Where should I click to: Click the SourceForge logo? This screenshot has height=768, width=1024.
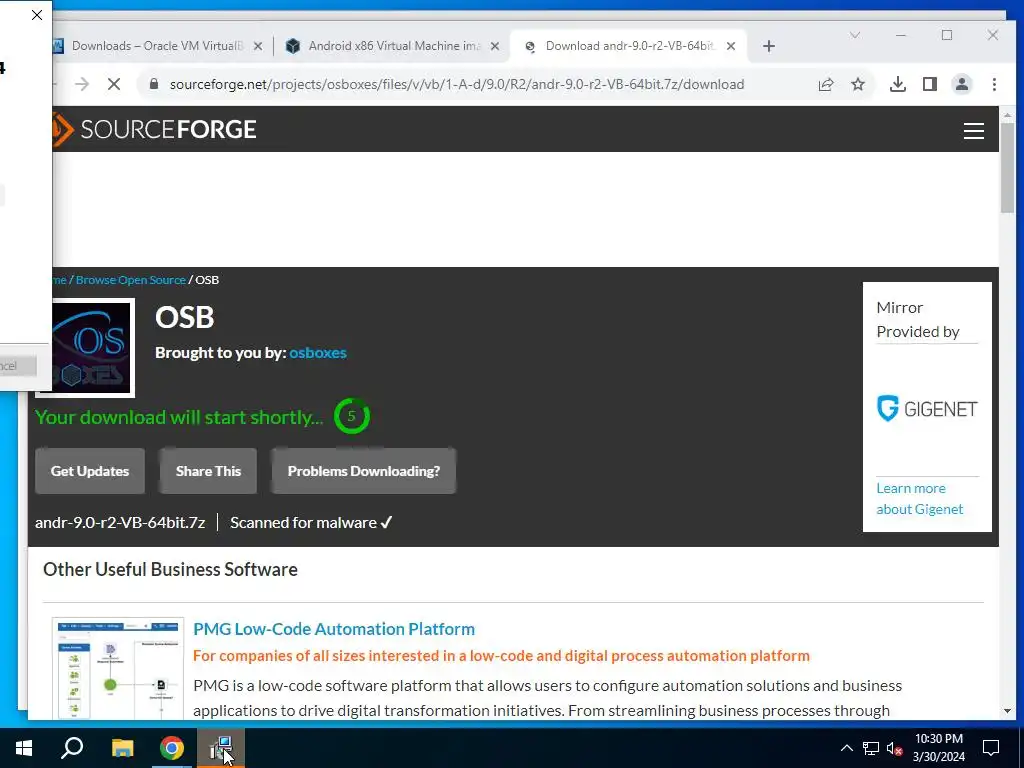155,129
